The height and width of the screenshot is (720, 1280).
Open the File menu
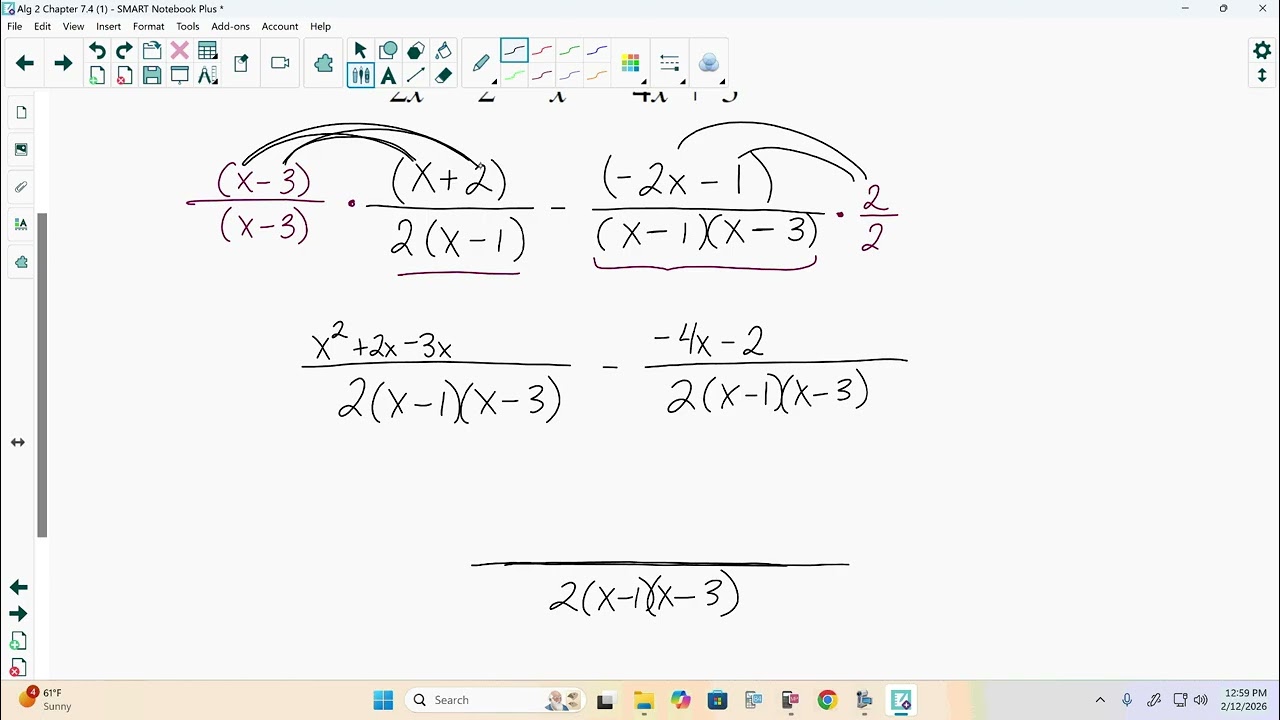14,26
